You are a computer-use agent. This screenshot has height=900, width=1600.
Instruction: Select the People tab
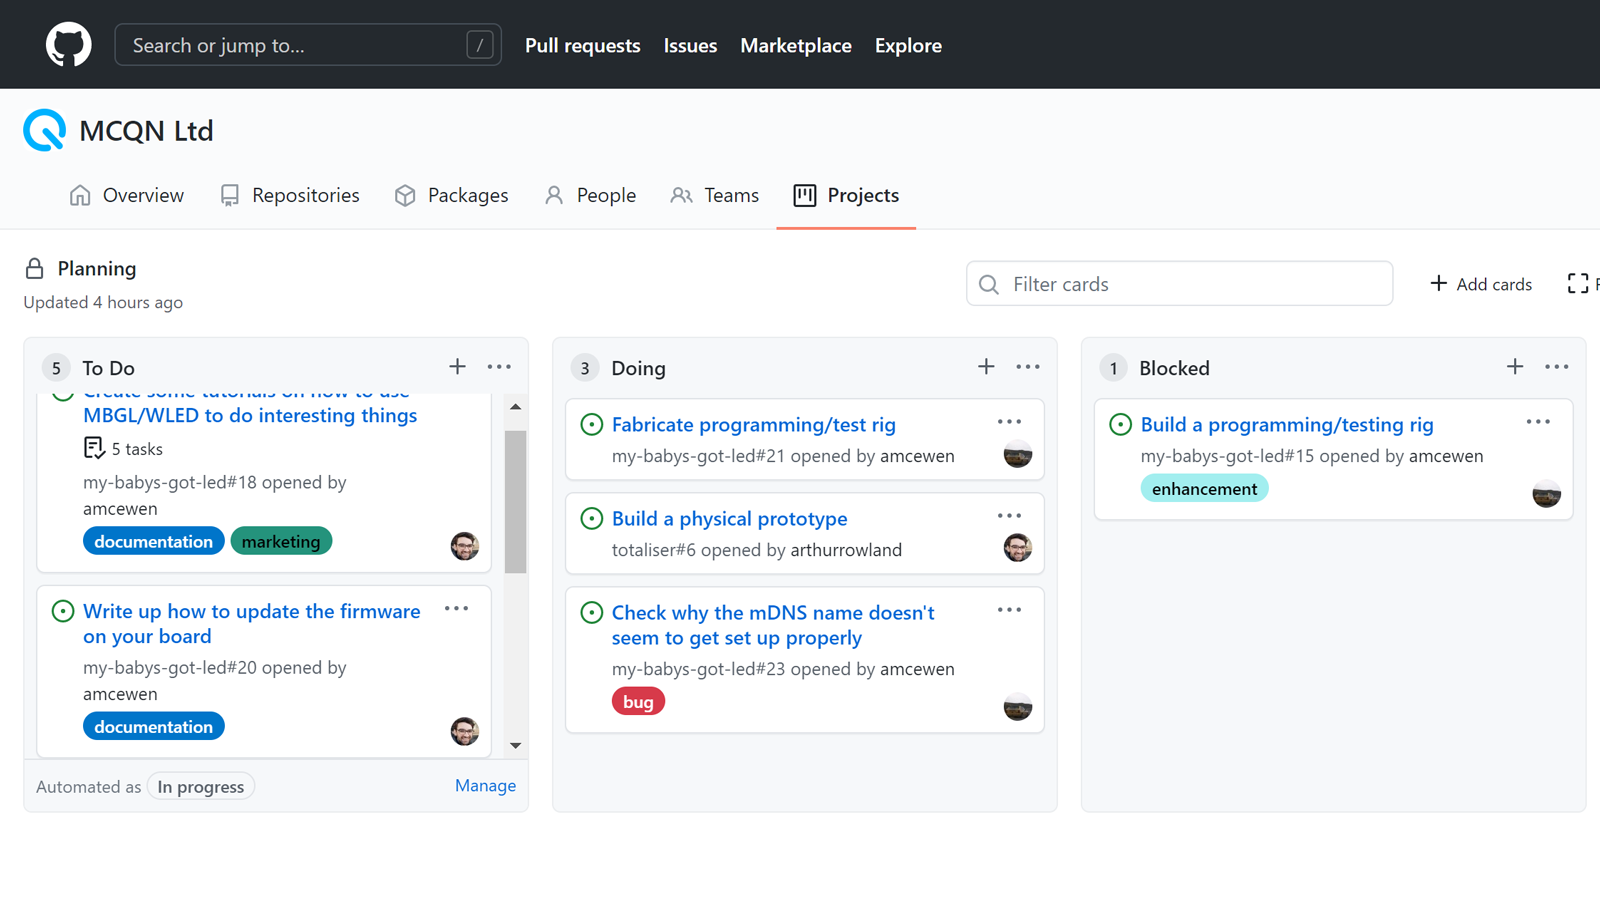pos(590,195)
